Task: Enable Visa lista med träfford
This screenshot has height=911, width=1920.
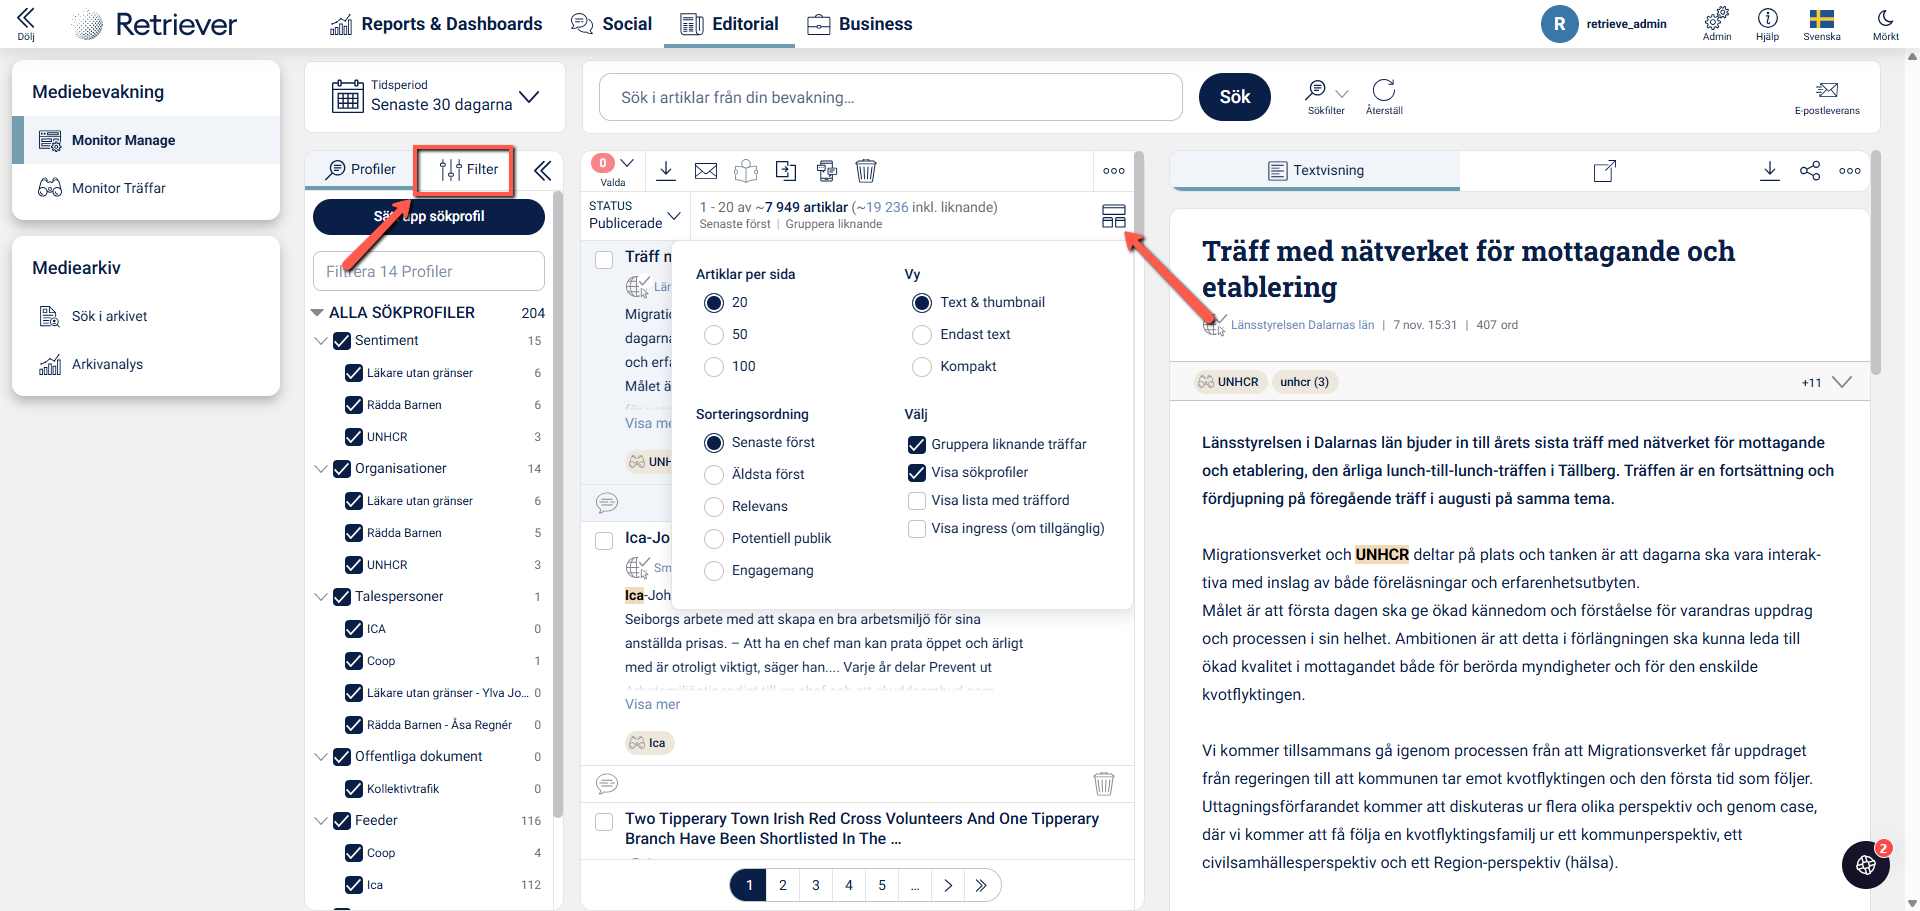Action: coord(917,501)
